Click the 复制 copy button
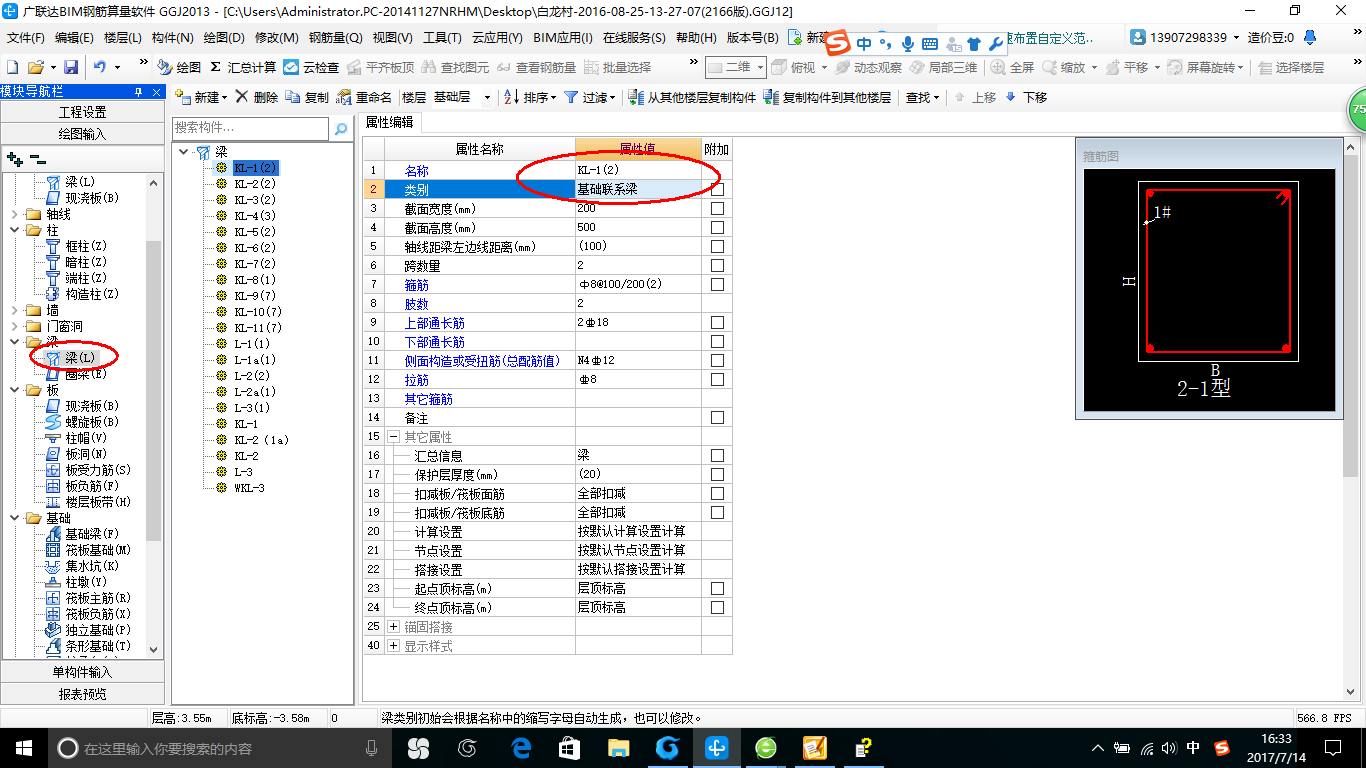This screenshot has width=1366, height=768. tap(307, 97)
